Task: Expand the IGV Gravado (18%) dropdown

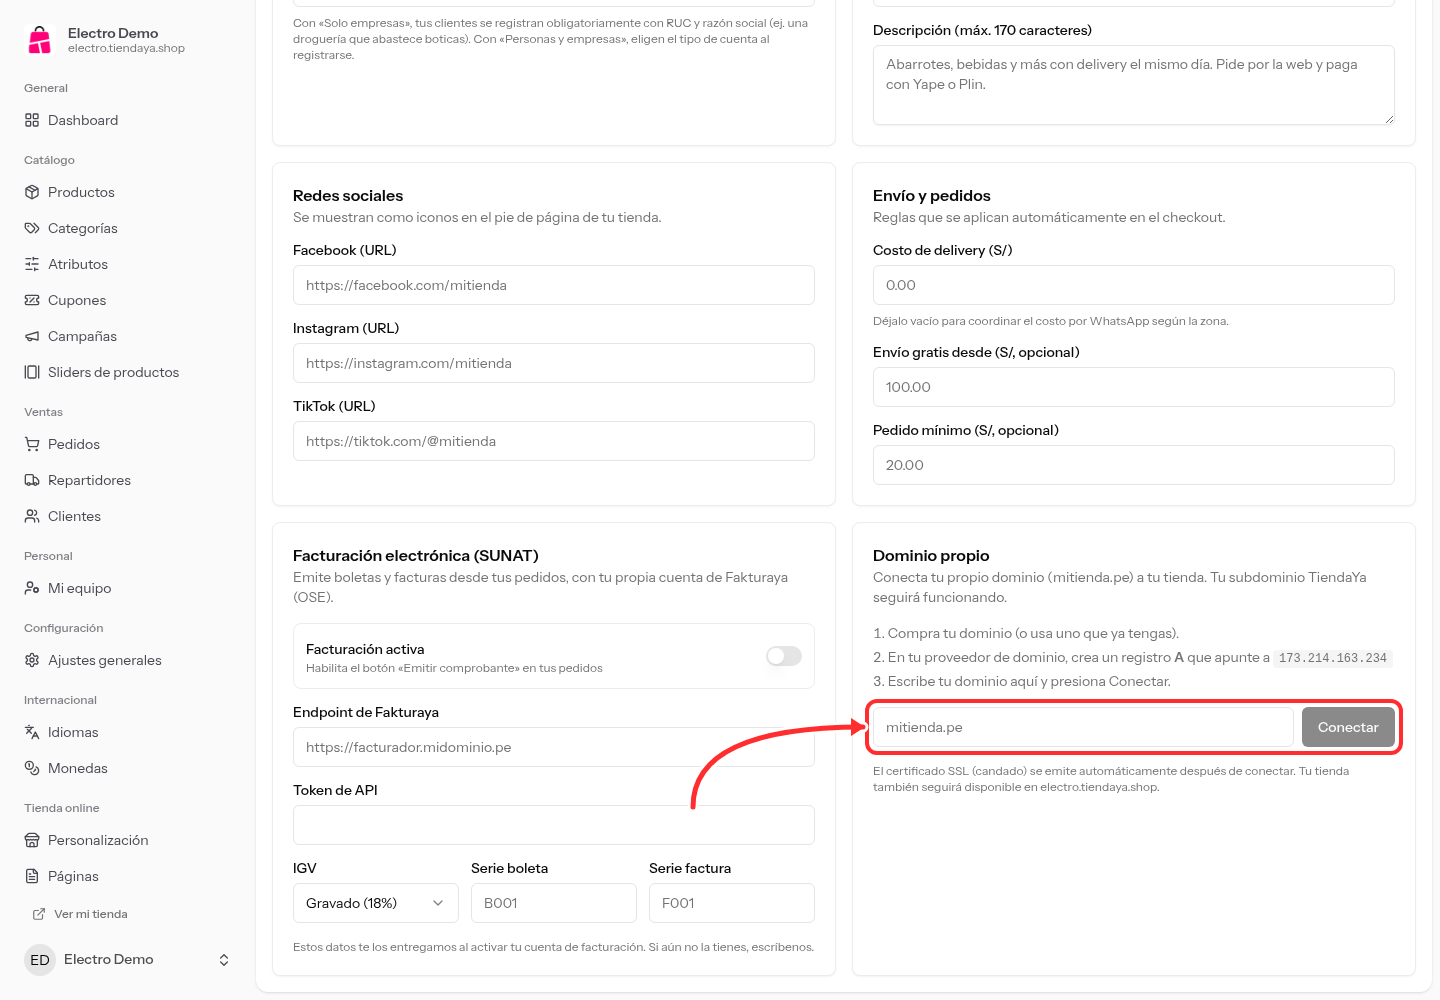Action: point(376,903)
